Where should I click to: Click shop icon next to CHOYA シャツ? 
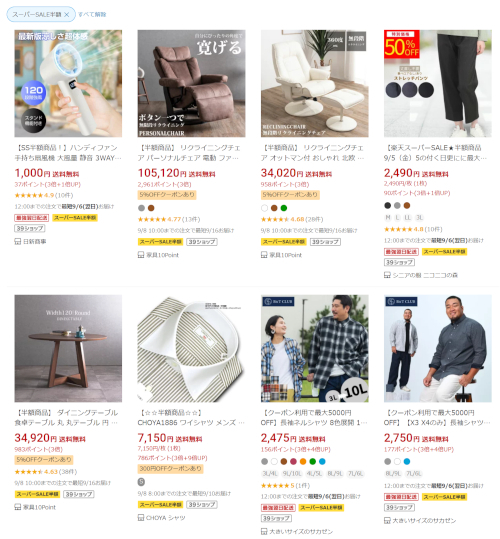[x=141, y=517]
